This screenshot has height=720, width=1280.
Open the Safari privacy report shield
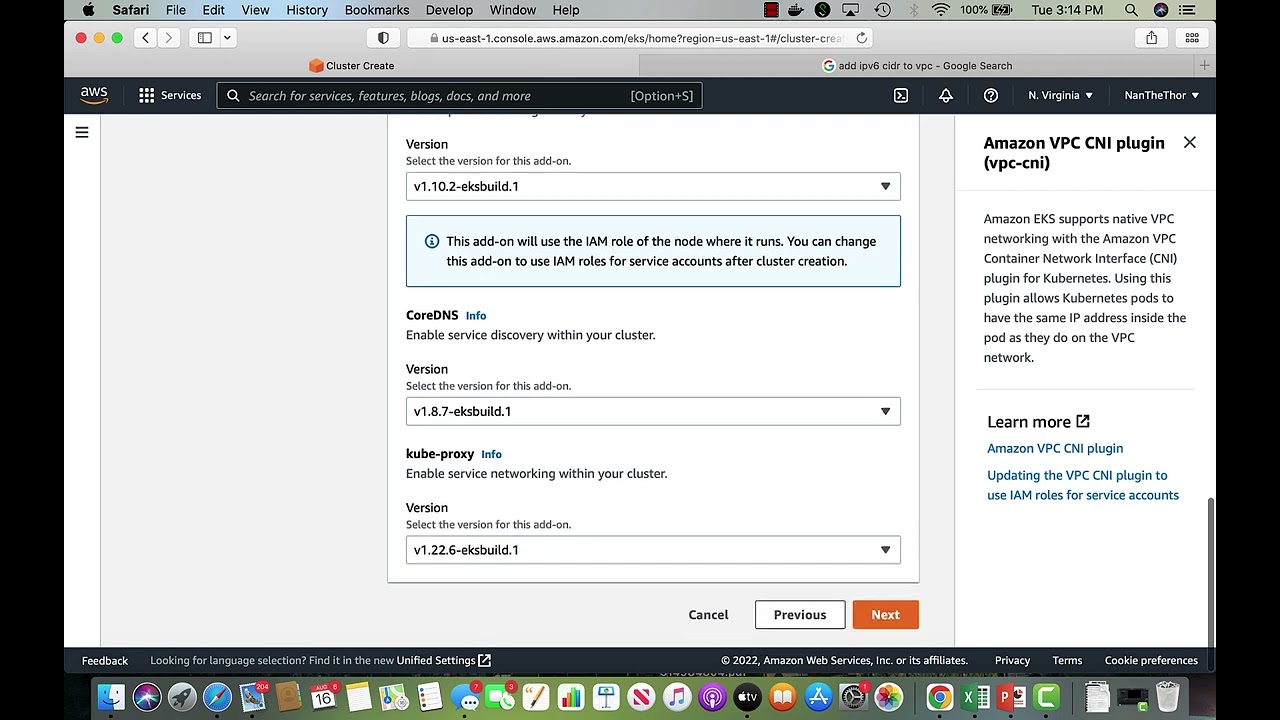point(383,38)
